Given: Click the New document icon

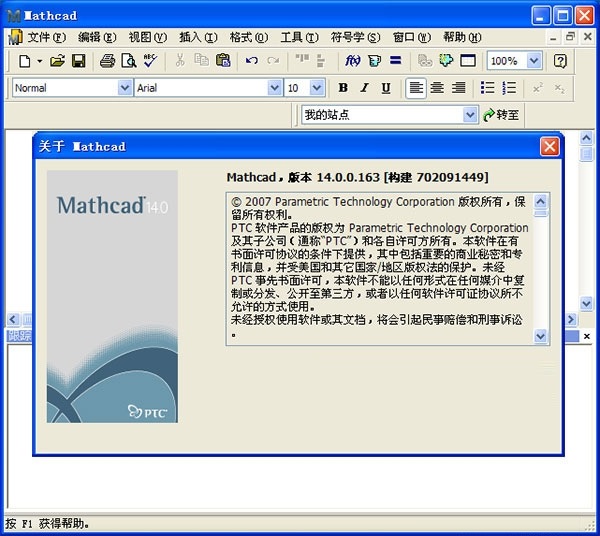Looking at the screenshot, I should point(24,61).
